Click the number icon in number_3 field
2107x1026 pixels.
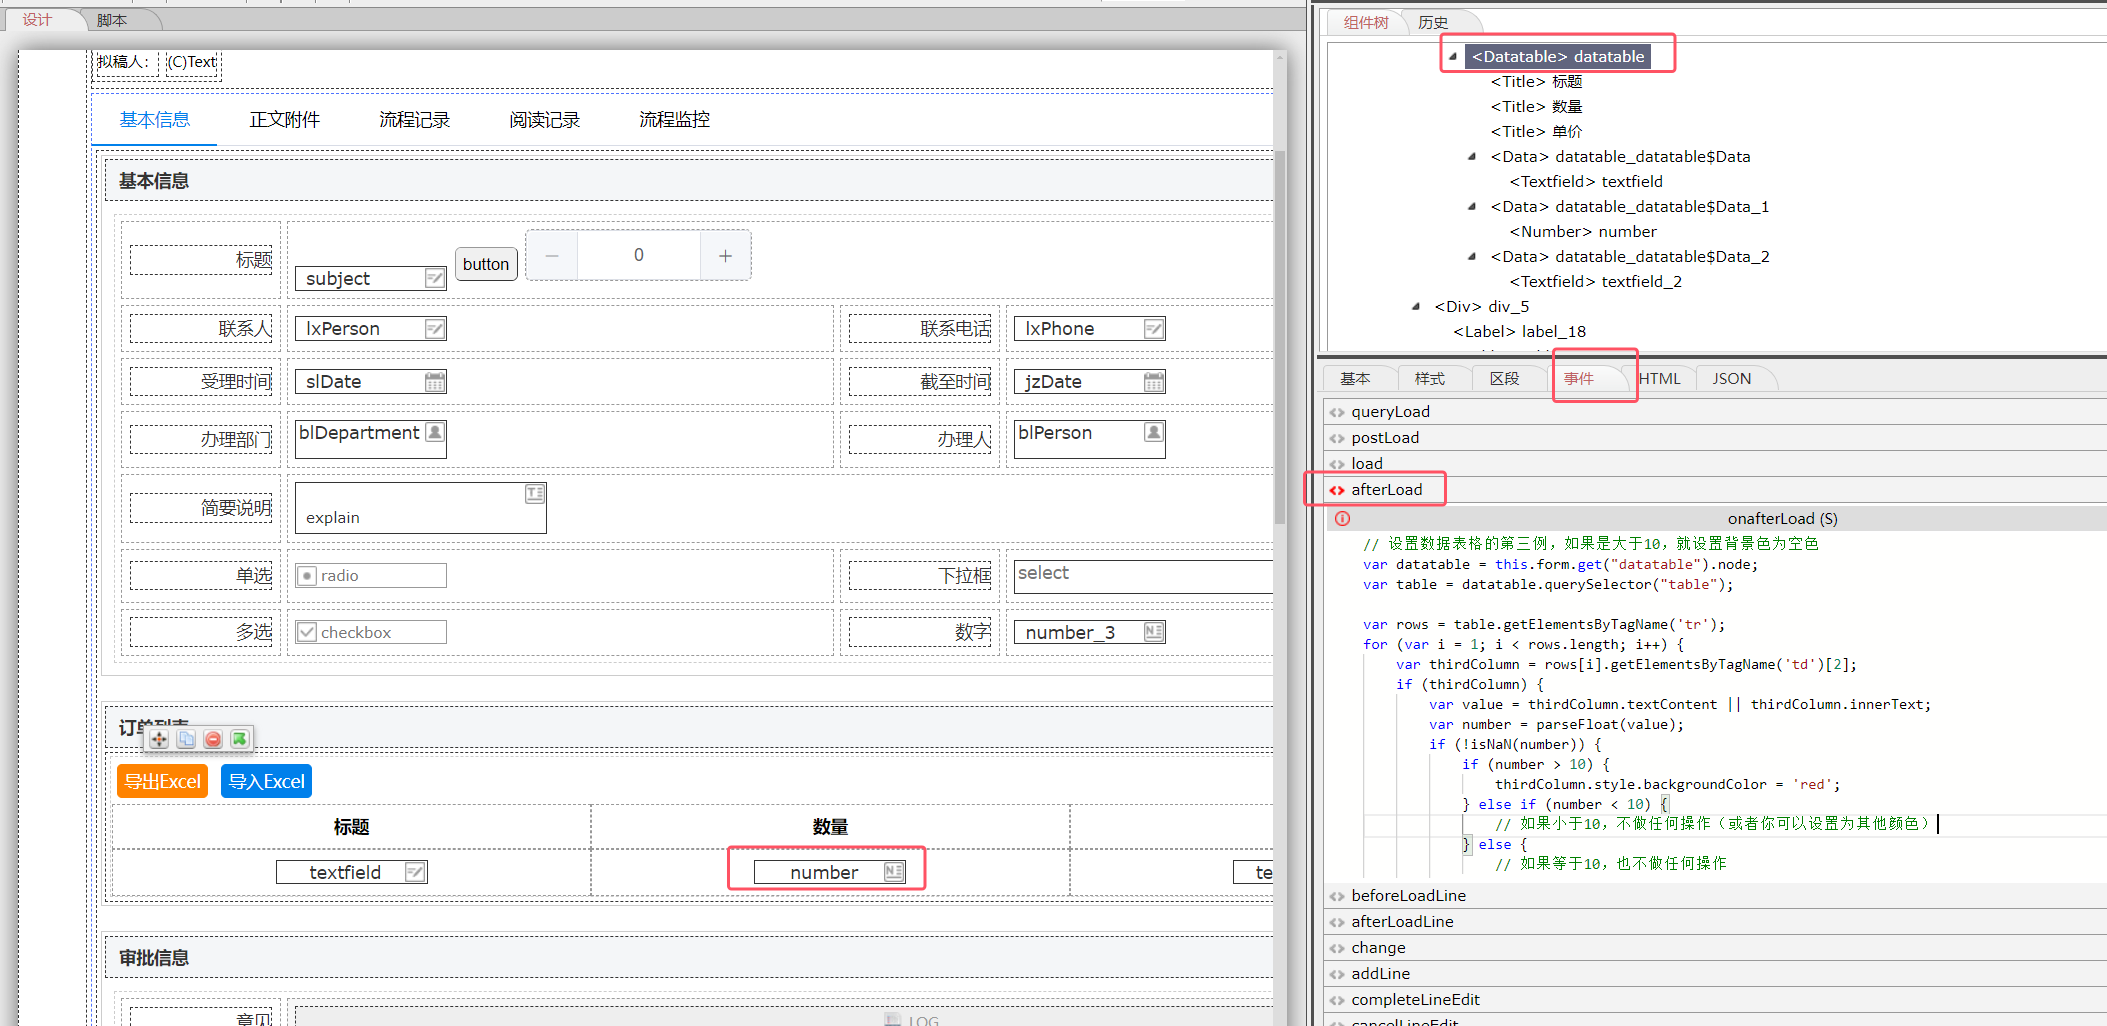click(1153, 632)
